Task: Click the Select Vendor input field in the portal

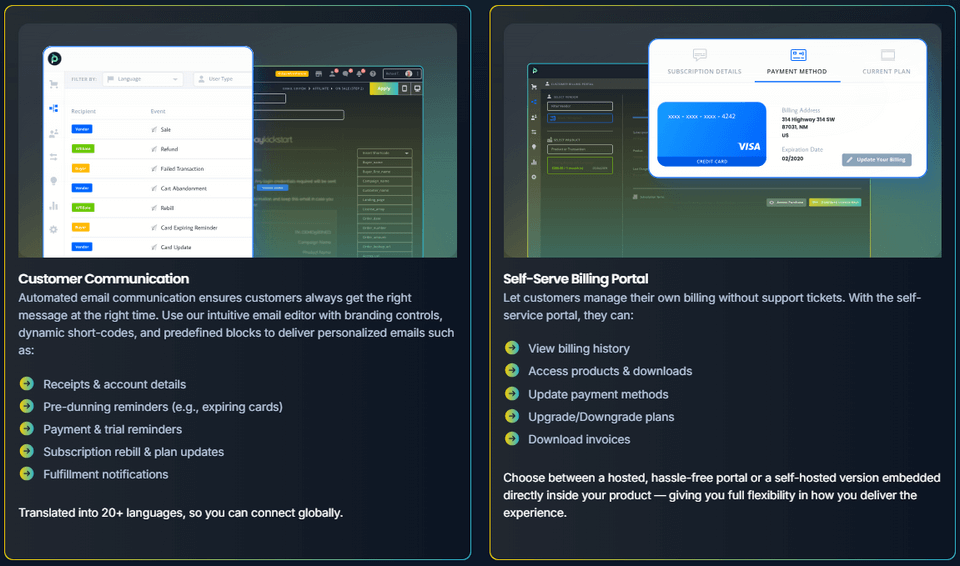Action: point(580,106)
